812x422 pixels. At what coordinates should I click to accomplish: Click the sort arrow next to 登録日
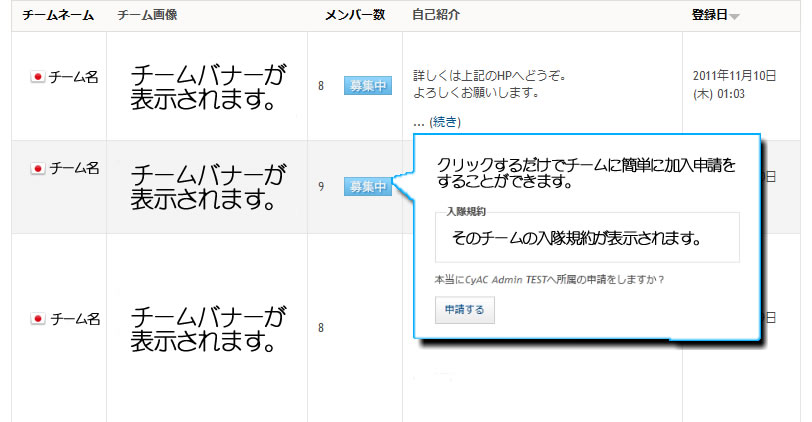pyautogui.click(x=735, y=16)
